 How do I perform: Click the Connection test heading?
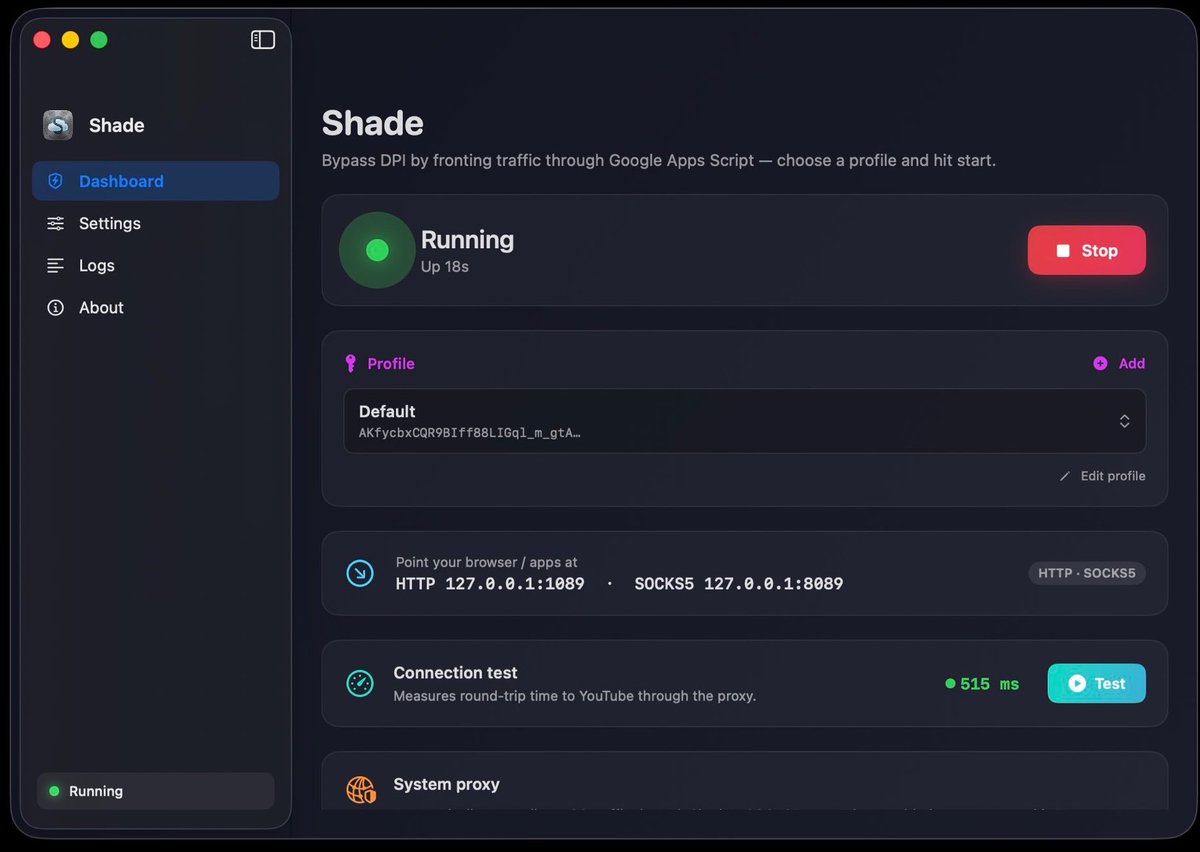click(455, 673)
